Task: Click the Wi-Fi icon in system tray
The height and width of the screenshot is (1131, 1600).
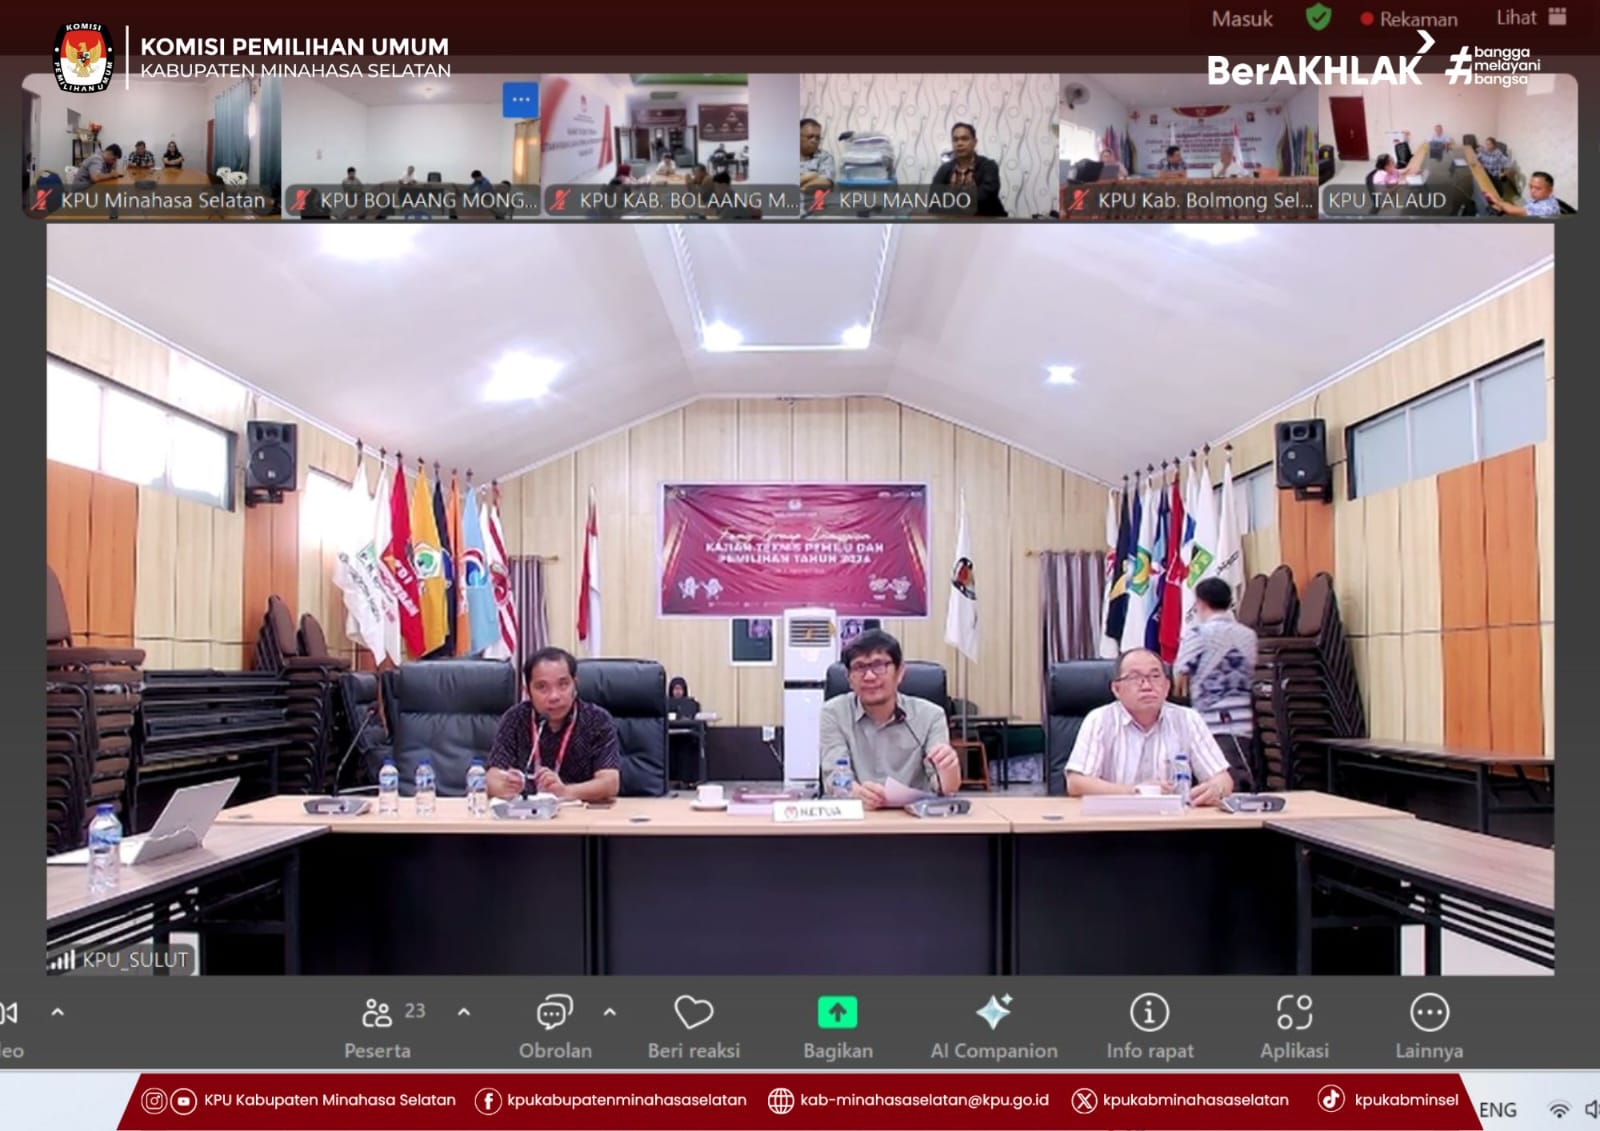Action: (1558, 1109)
